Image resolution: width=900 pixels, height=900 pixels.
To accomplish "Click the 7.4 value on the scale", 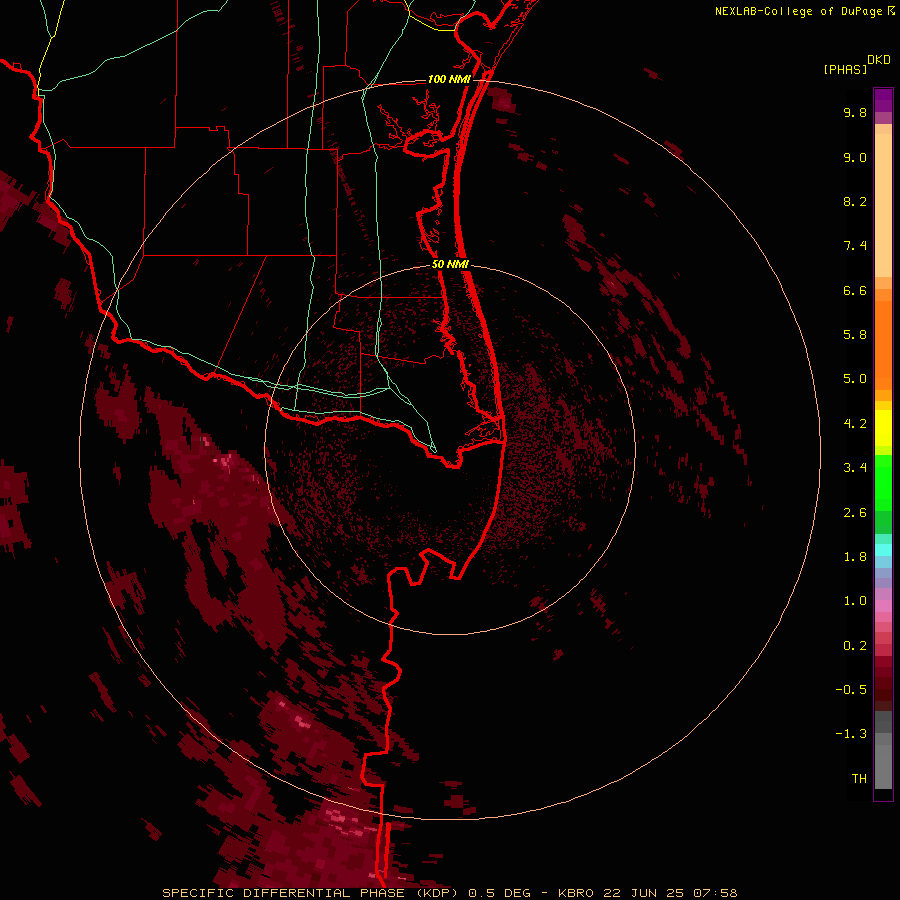I will (855, 246).
